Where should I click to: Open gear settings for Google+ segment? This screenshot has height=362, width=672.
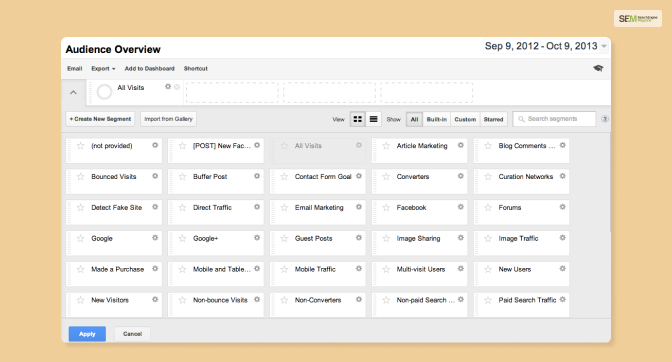click(257, 238)
